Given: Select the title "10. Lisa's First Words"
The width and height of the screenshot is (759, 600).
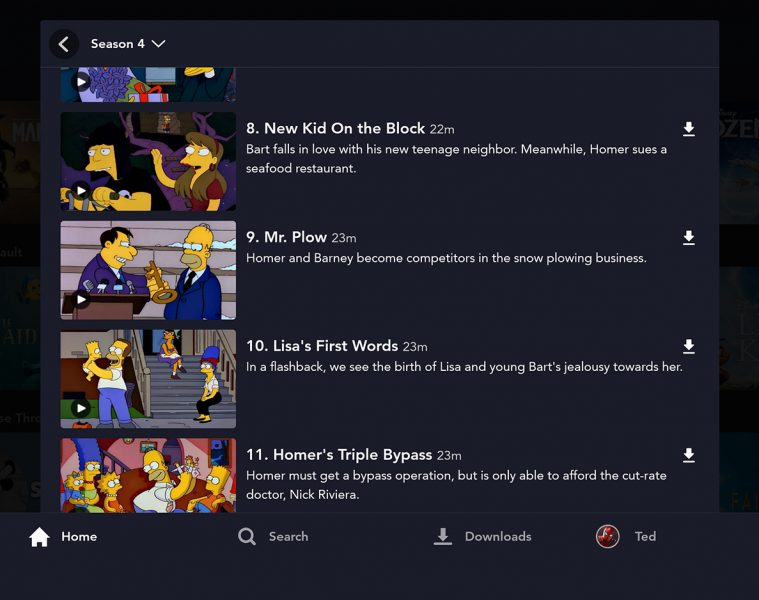Looking at the screenshot, I should tap(322, 346).
